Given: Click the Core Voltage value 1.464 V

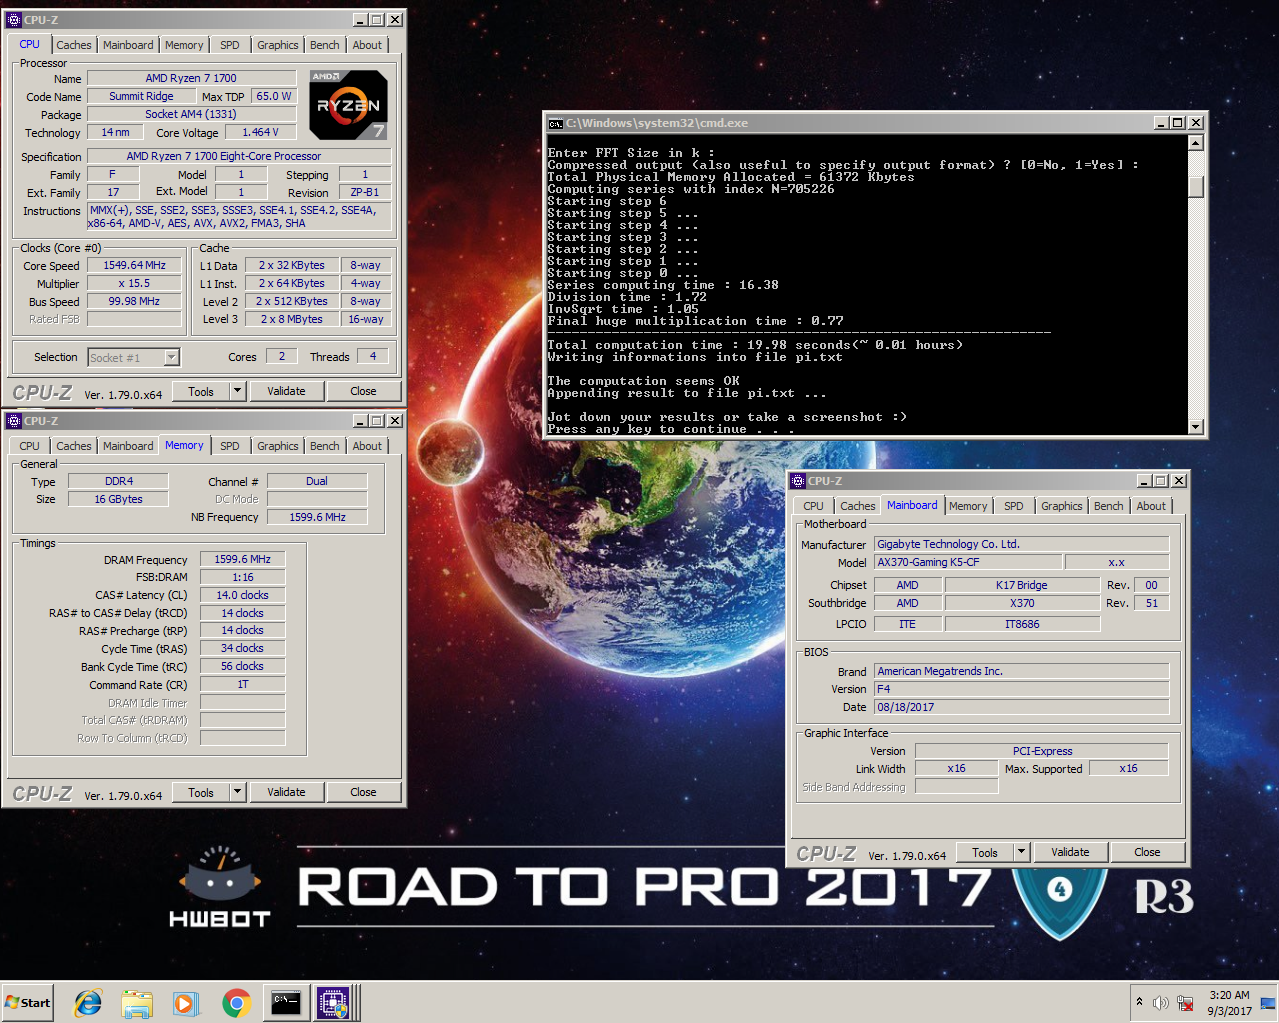Looking at the screenshot, I should (x=261, y=132).
